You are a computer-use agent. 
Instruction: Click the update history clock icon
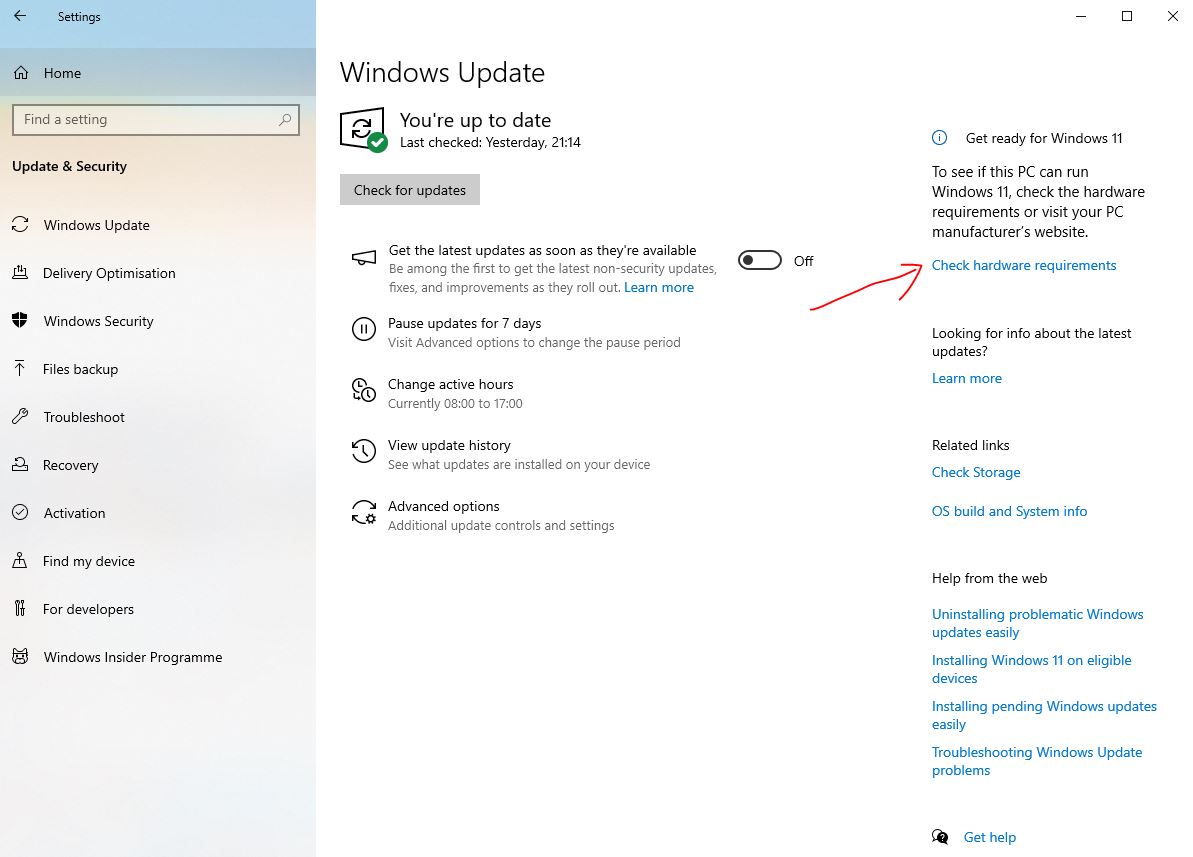pyautogui.click(x=364, y=451)
